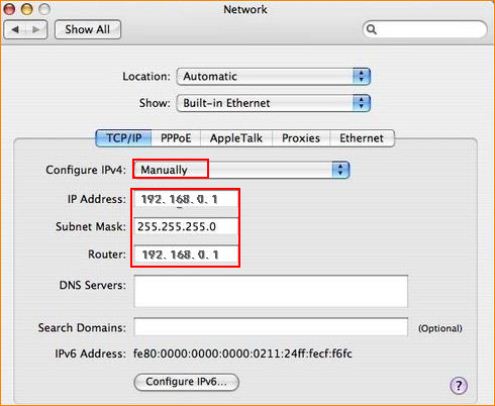Focus the DNS Servers text box
Image resolution: width=495 pixels, height=406 pixels.
pyautogui.click(x=271, y=291)
